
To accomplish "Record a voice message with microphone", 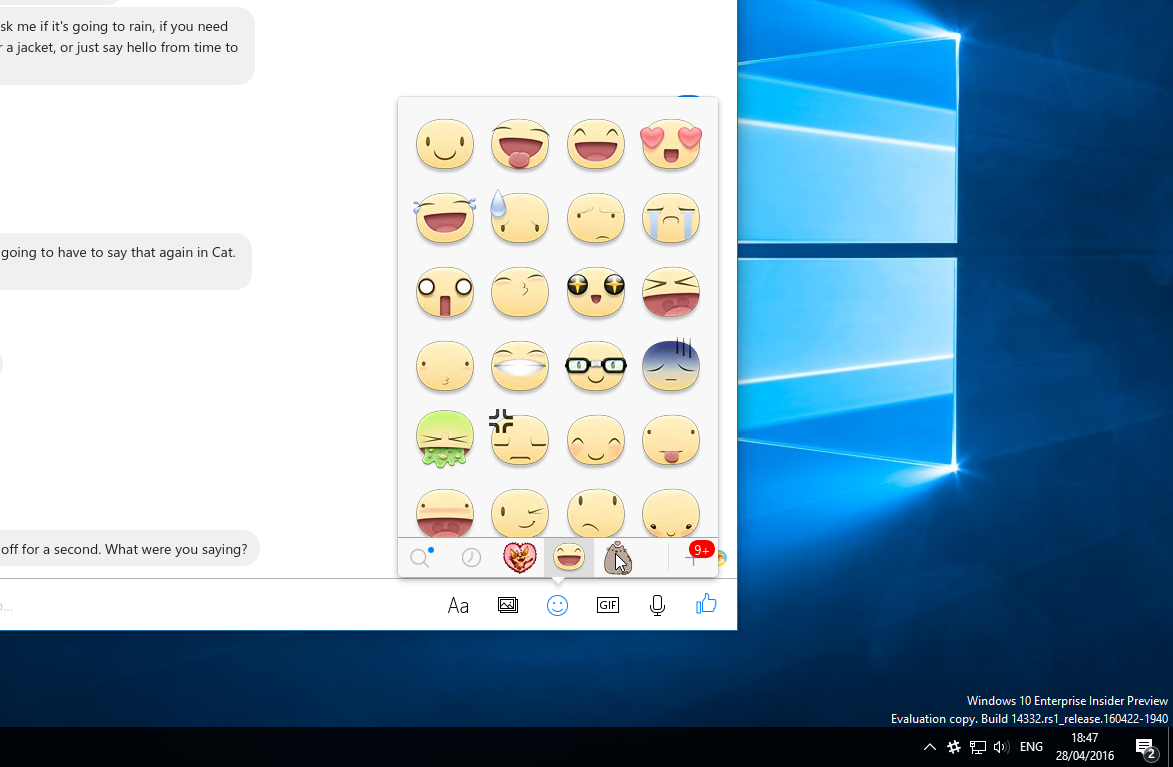I will click(658, 605).
